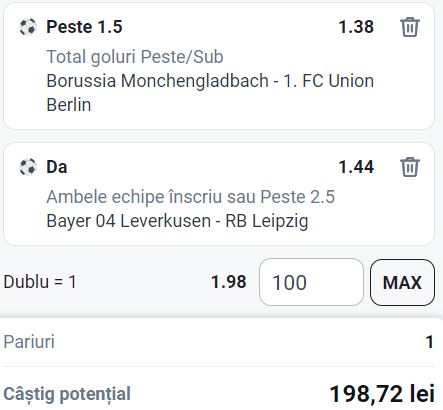Image resolution: width=443 pixels, height=410 pixels.
Task: Click the 1.44 odds value
Action: tap(356, 167)
